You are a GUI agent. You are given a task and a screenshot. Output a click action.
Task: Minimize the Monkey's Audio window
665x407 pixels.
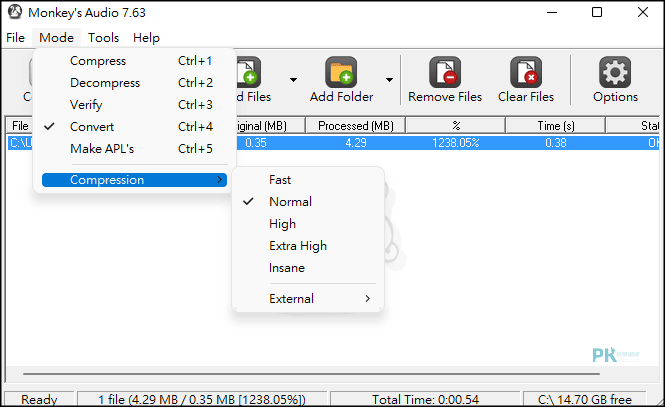click(x=552, y=12)
